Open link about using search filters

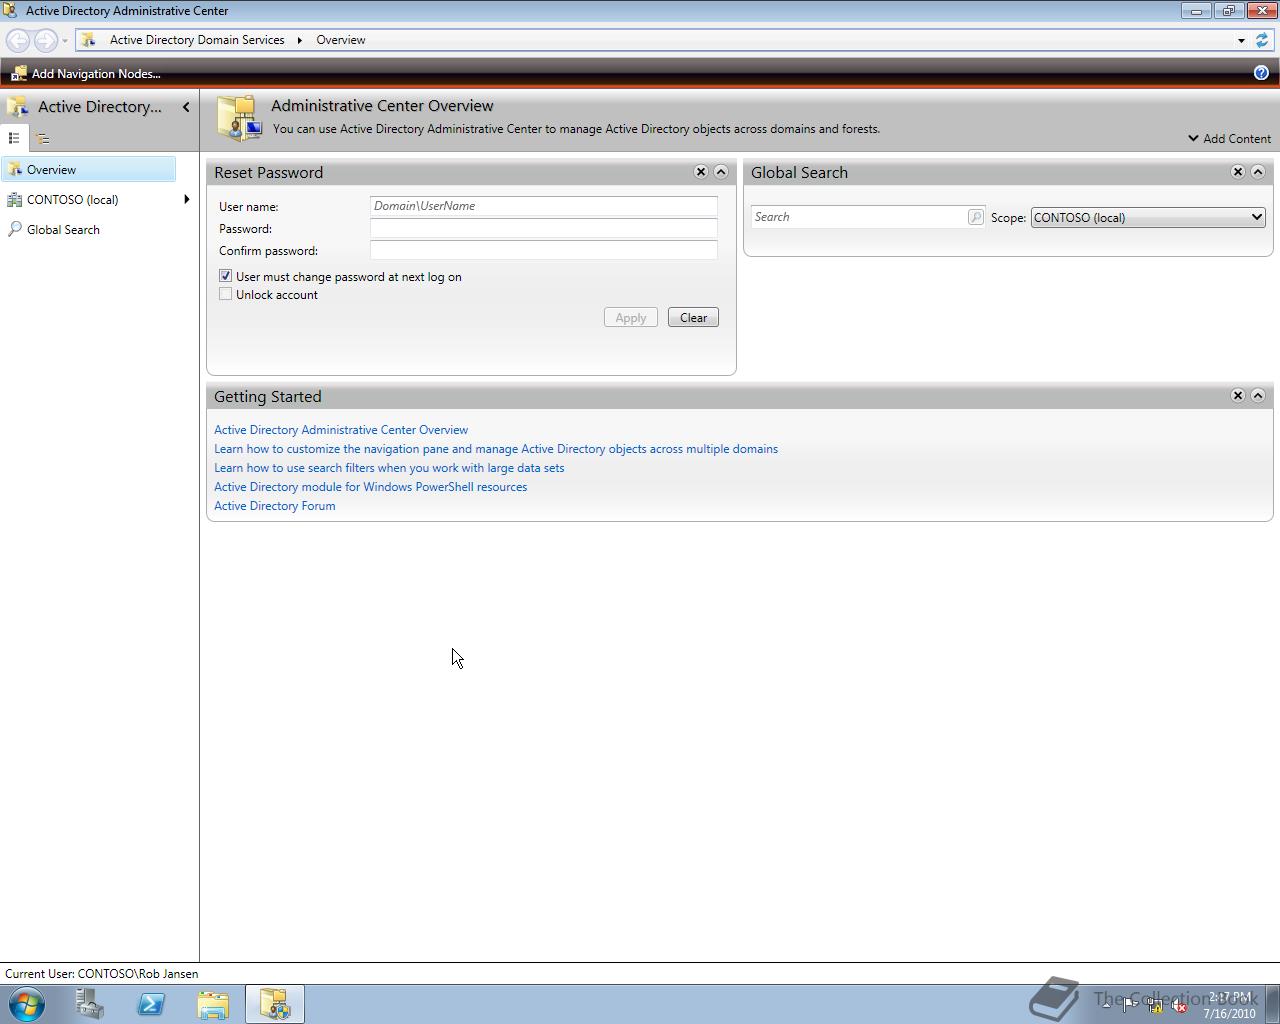coord(389,468)
